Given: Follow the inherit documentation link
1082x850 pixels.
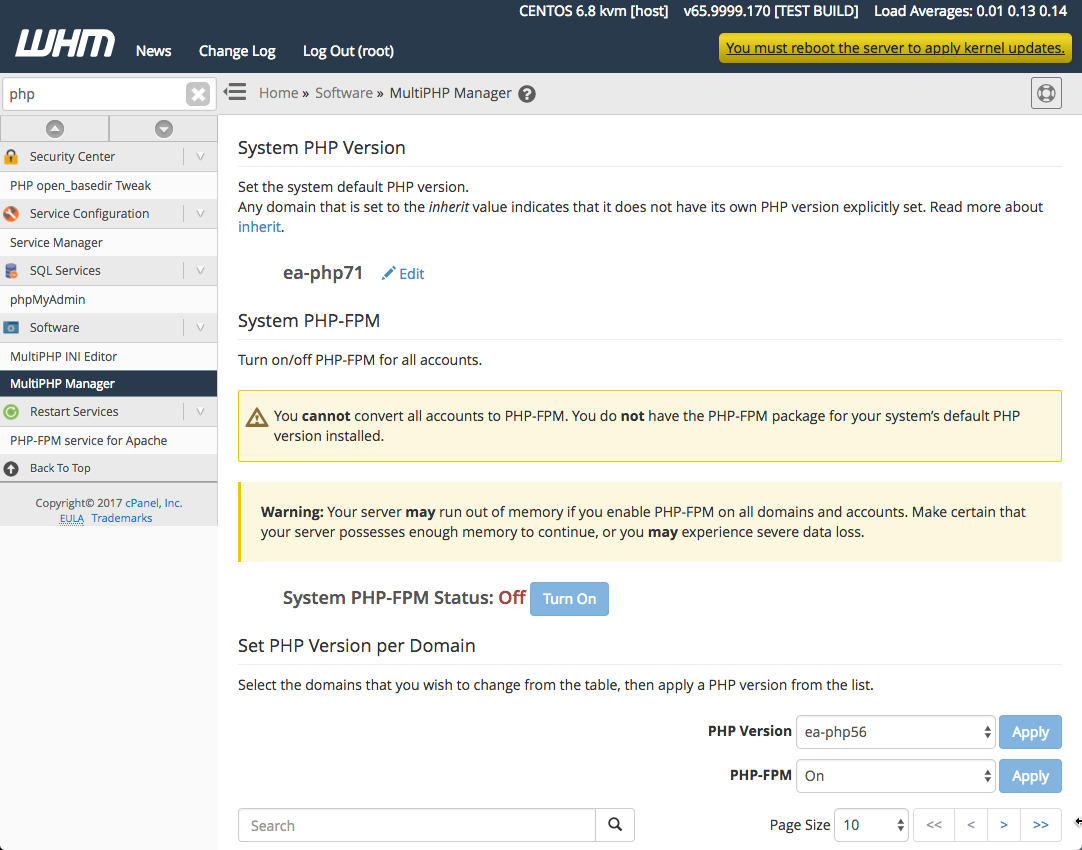Looking at the screenshot, I should (x=259, y=227).
